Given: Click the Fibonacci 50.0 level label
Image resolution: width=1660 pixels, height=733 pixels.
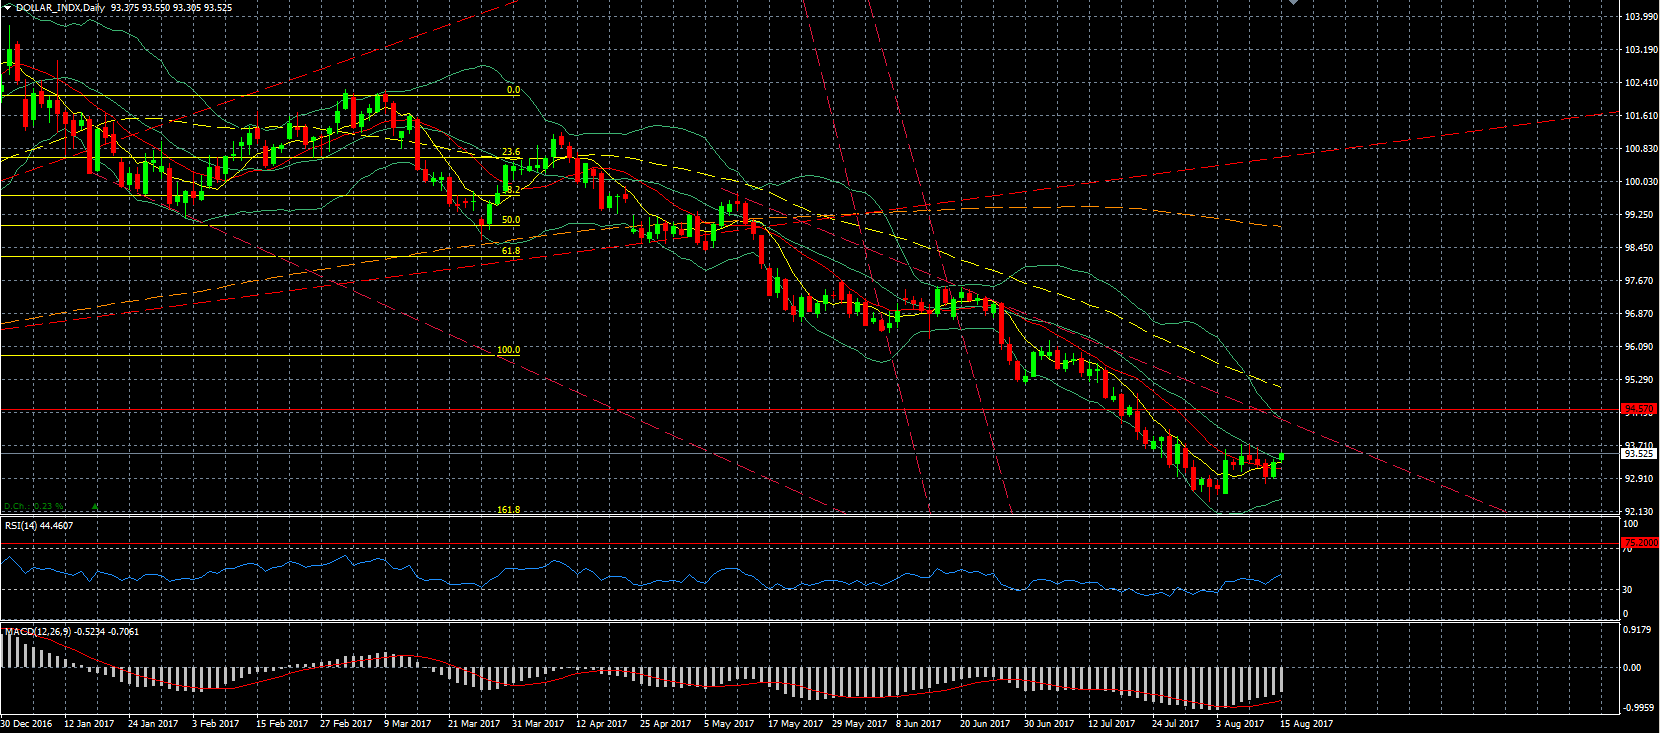Looking at the screenshot, I should coord(510,220).
